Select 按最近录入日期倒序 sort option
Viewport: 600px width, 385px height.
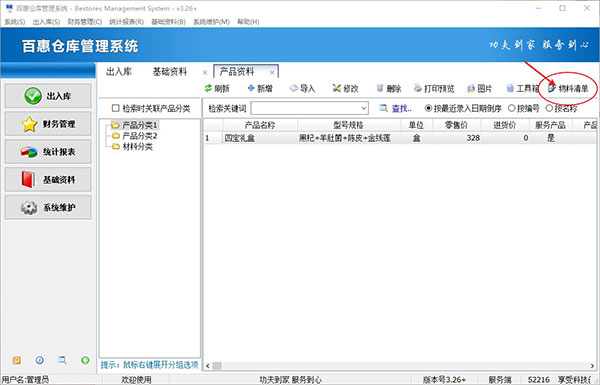(x=429, y=108)
